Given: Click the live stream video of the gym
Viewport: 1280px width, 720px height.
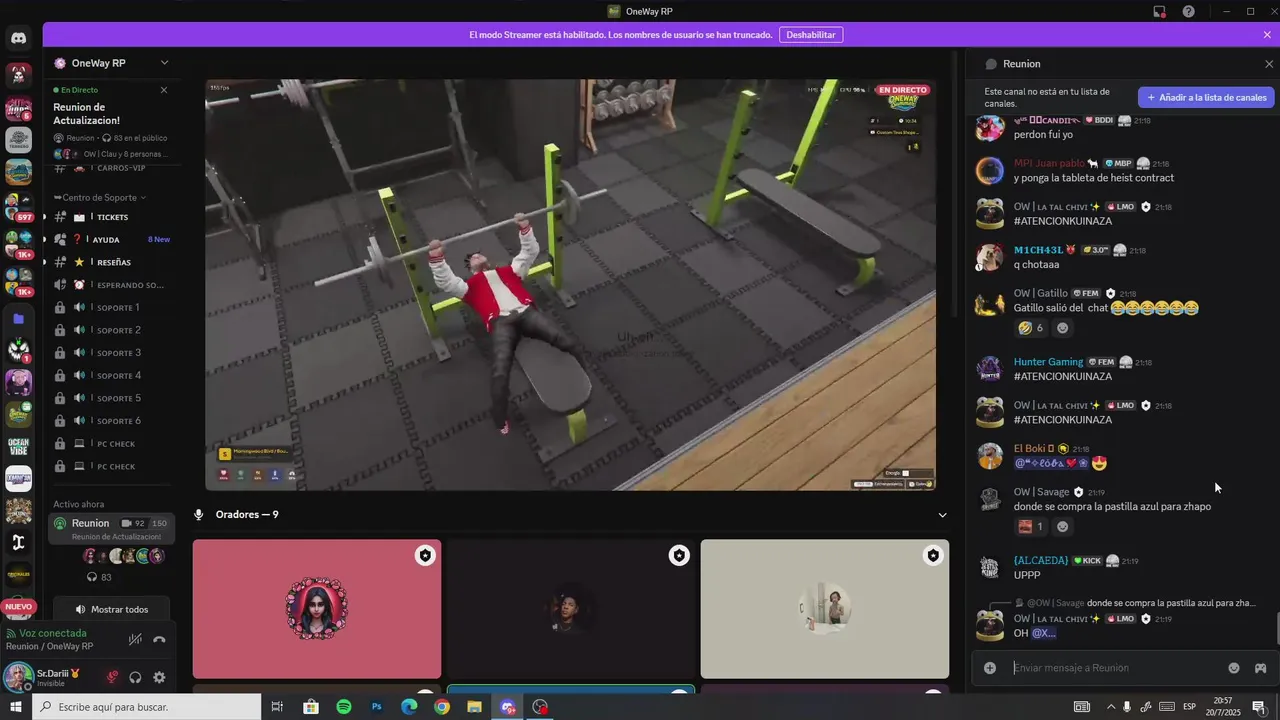Looking at the screenshot, I should tap(570, 285).
